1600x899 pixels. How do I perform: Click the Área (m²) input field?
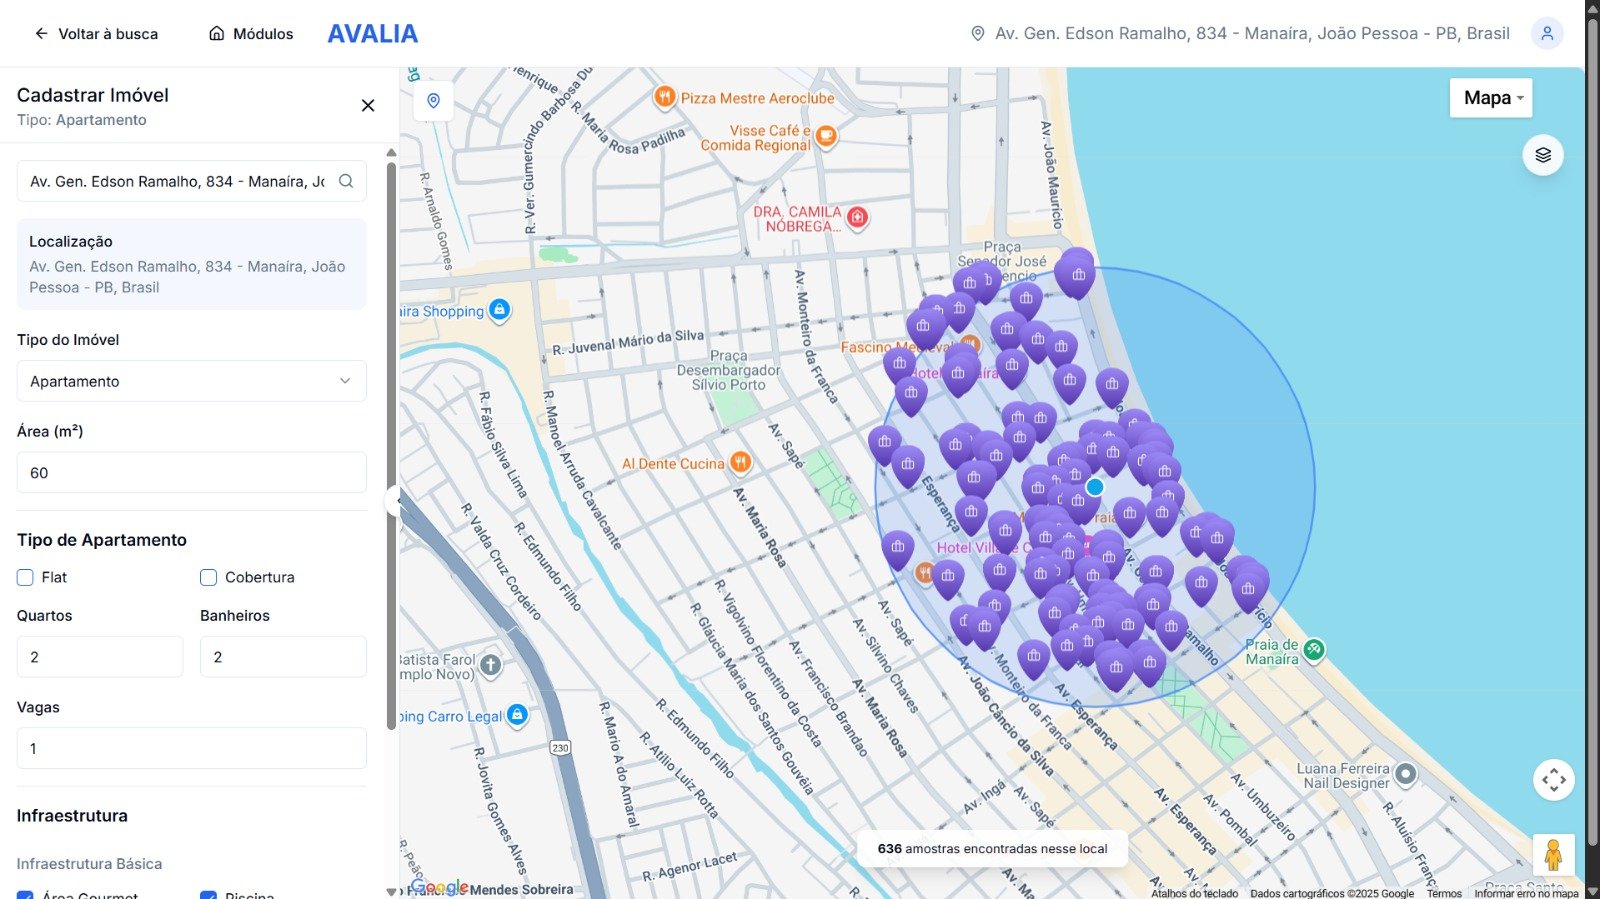point(191,473)
